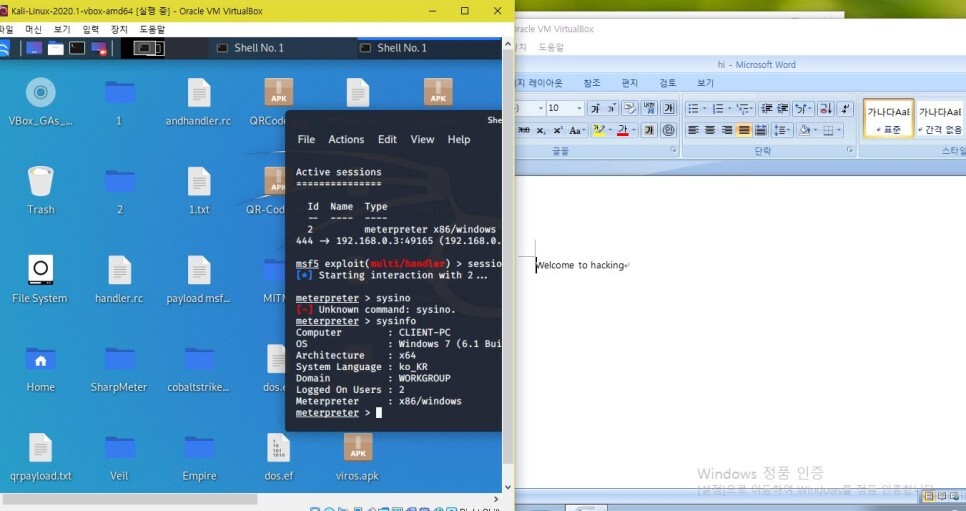
Task: Open the screen recorder panel launcher
Action: click(99, 48)
